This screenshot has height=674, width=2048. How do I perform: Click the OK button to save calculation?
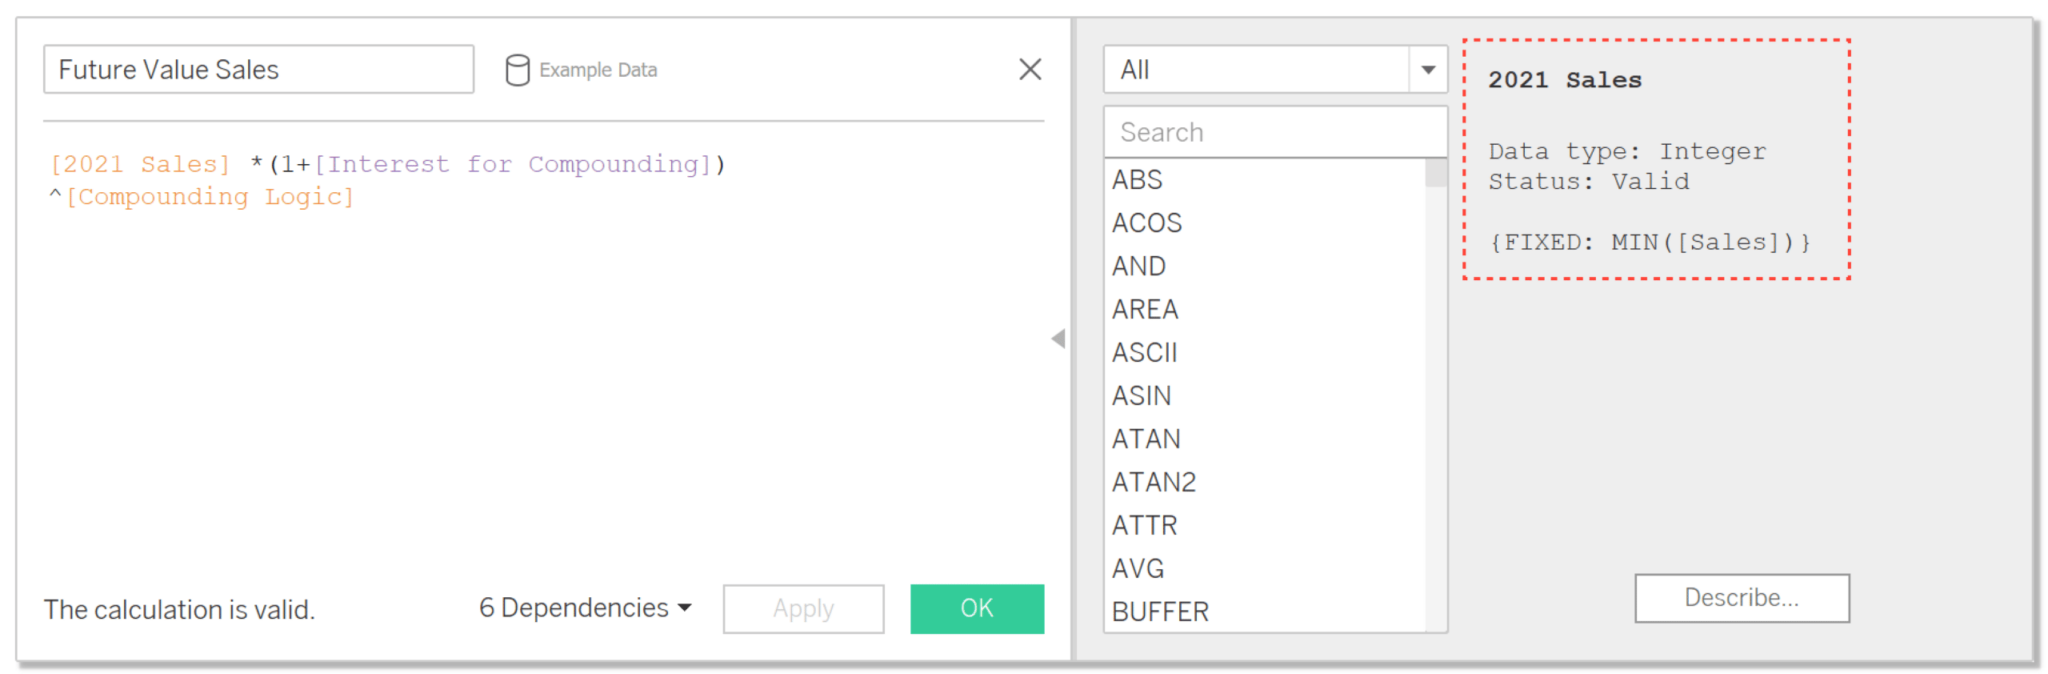tap(976, 608)
